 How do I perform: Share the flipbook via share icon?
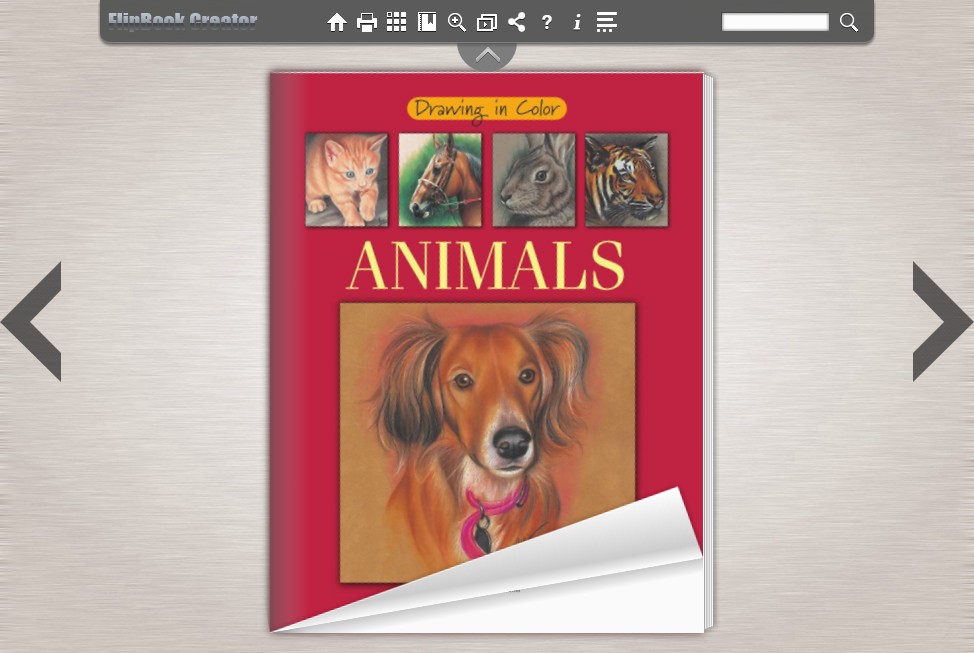point(517,22)
